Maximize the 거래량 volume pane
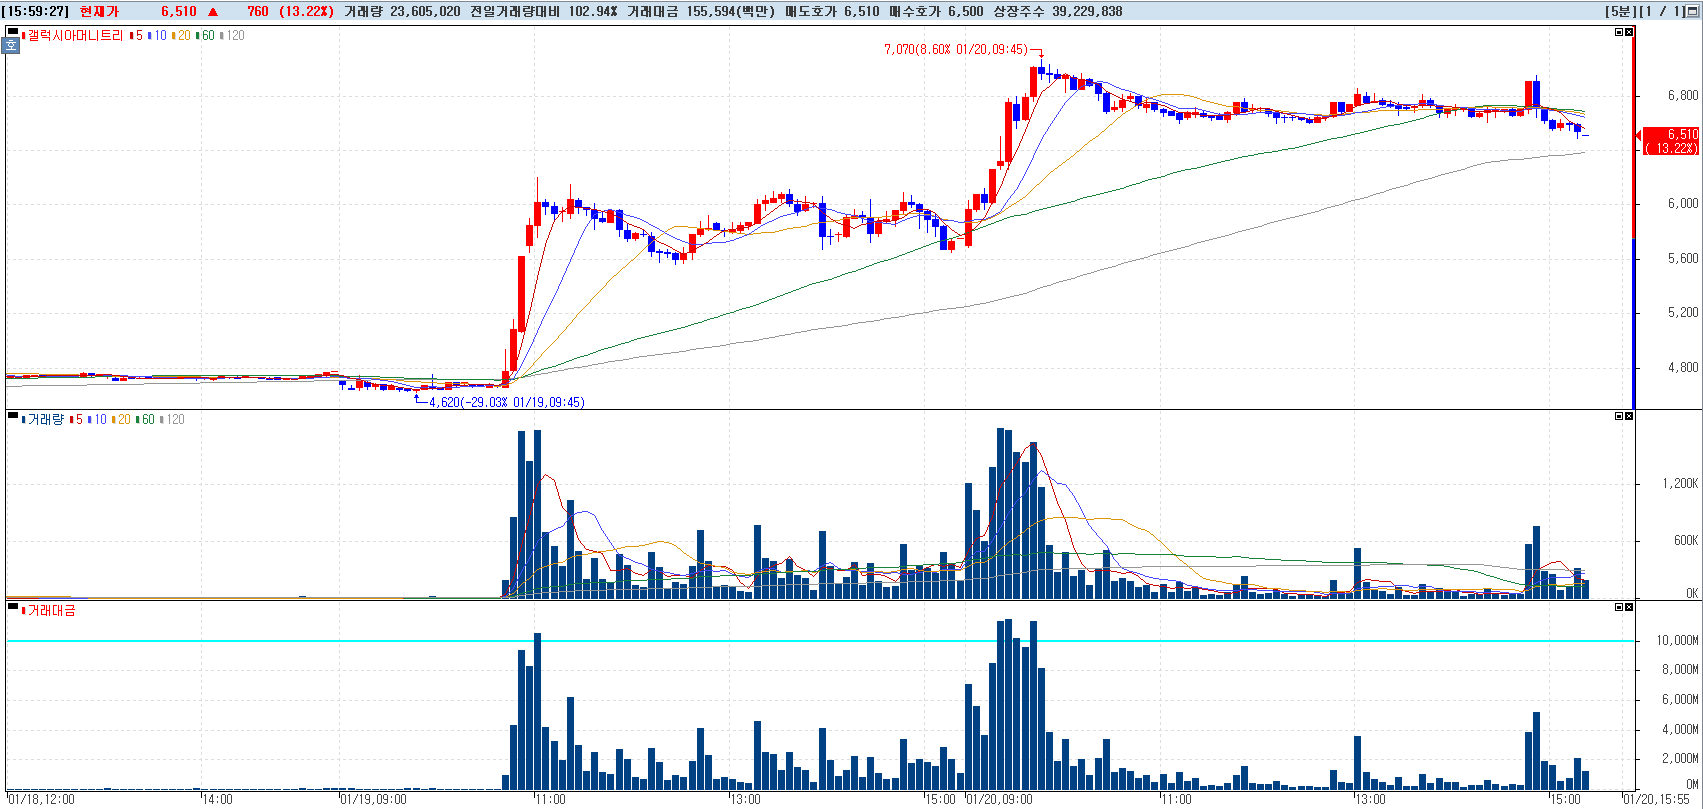Viewport: 1703px width, 809px height. pyautogui.click(x=1619, y=416)
